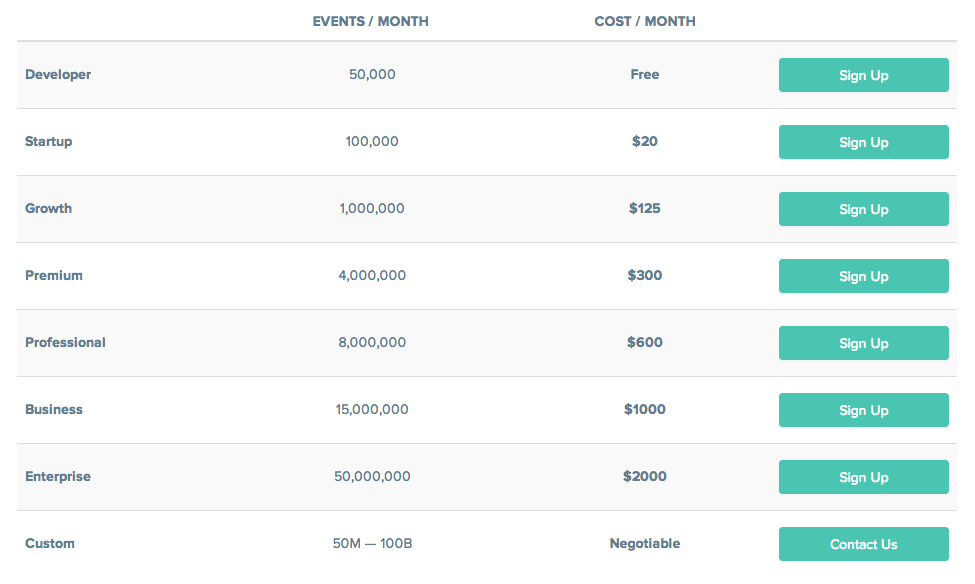The width and height of the screenshot is (975, 584).
Task: Choose Sign Up for the Growth plan
Action: click(x=863, y=209)
